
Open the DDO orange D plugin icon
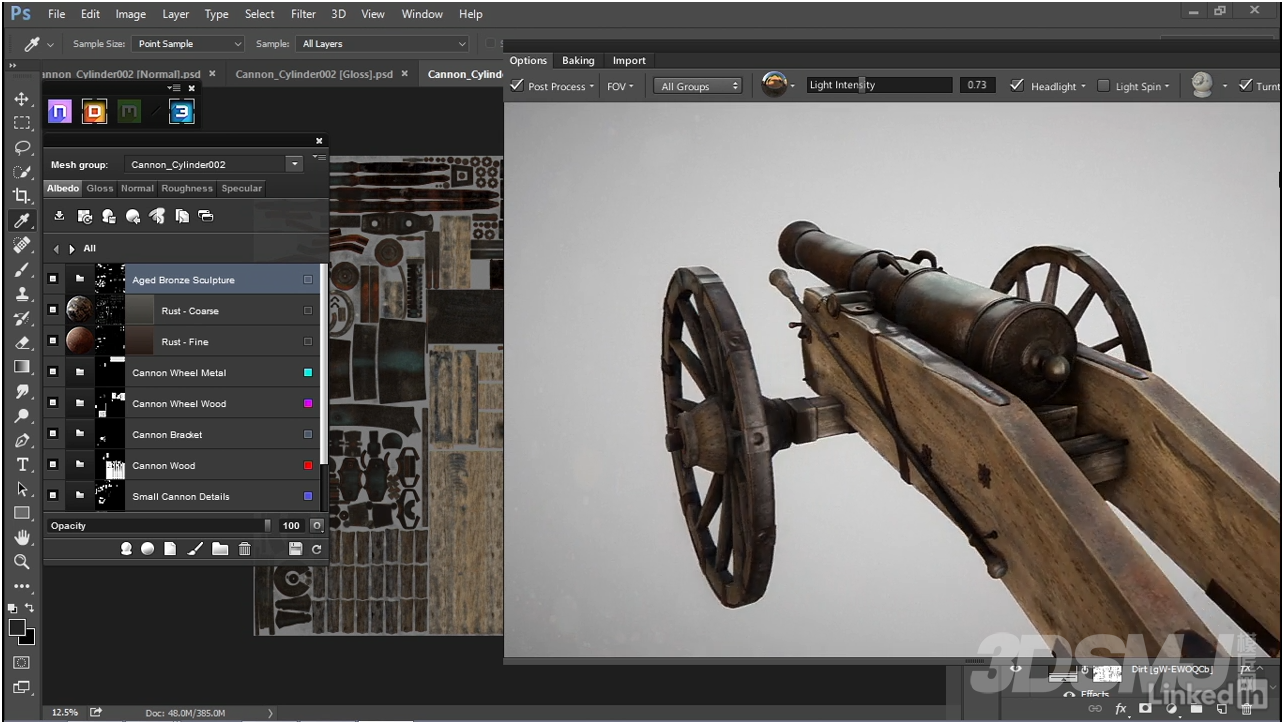point(94,112)
